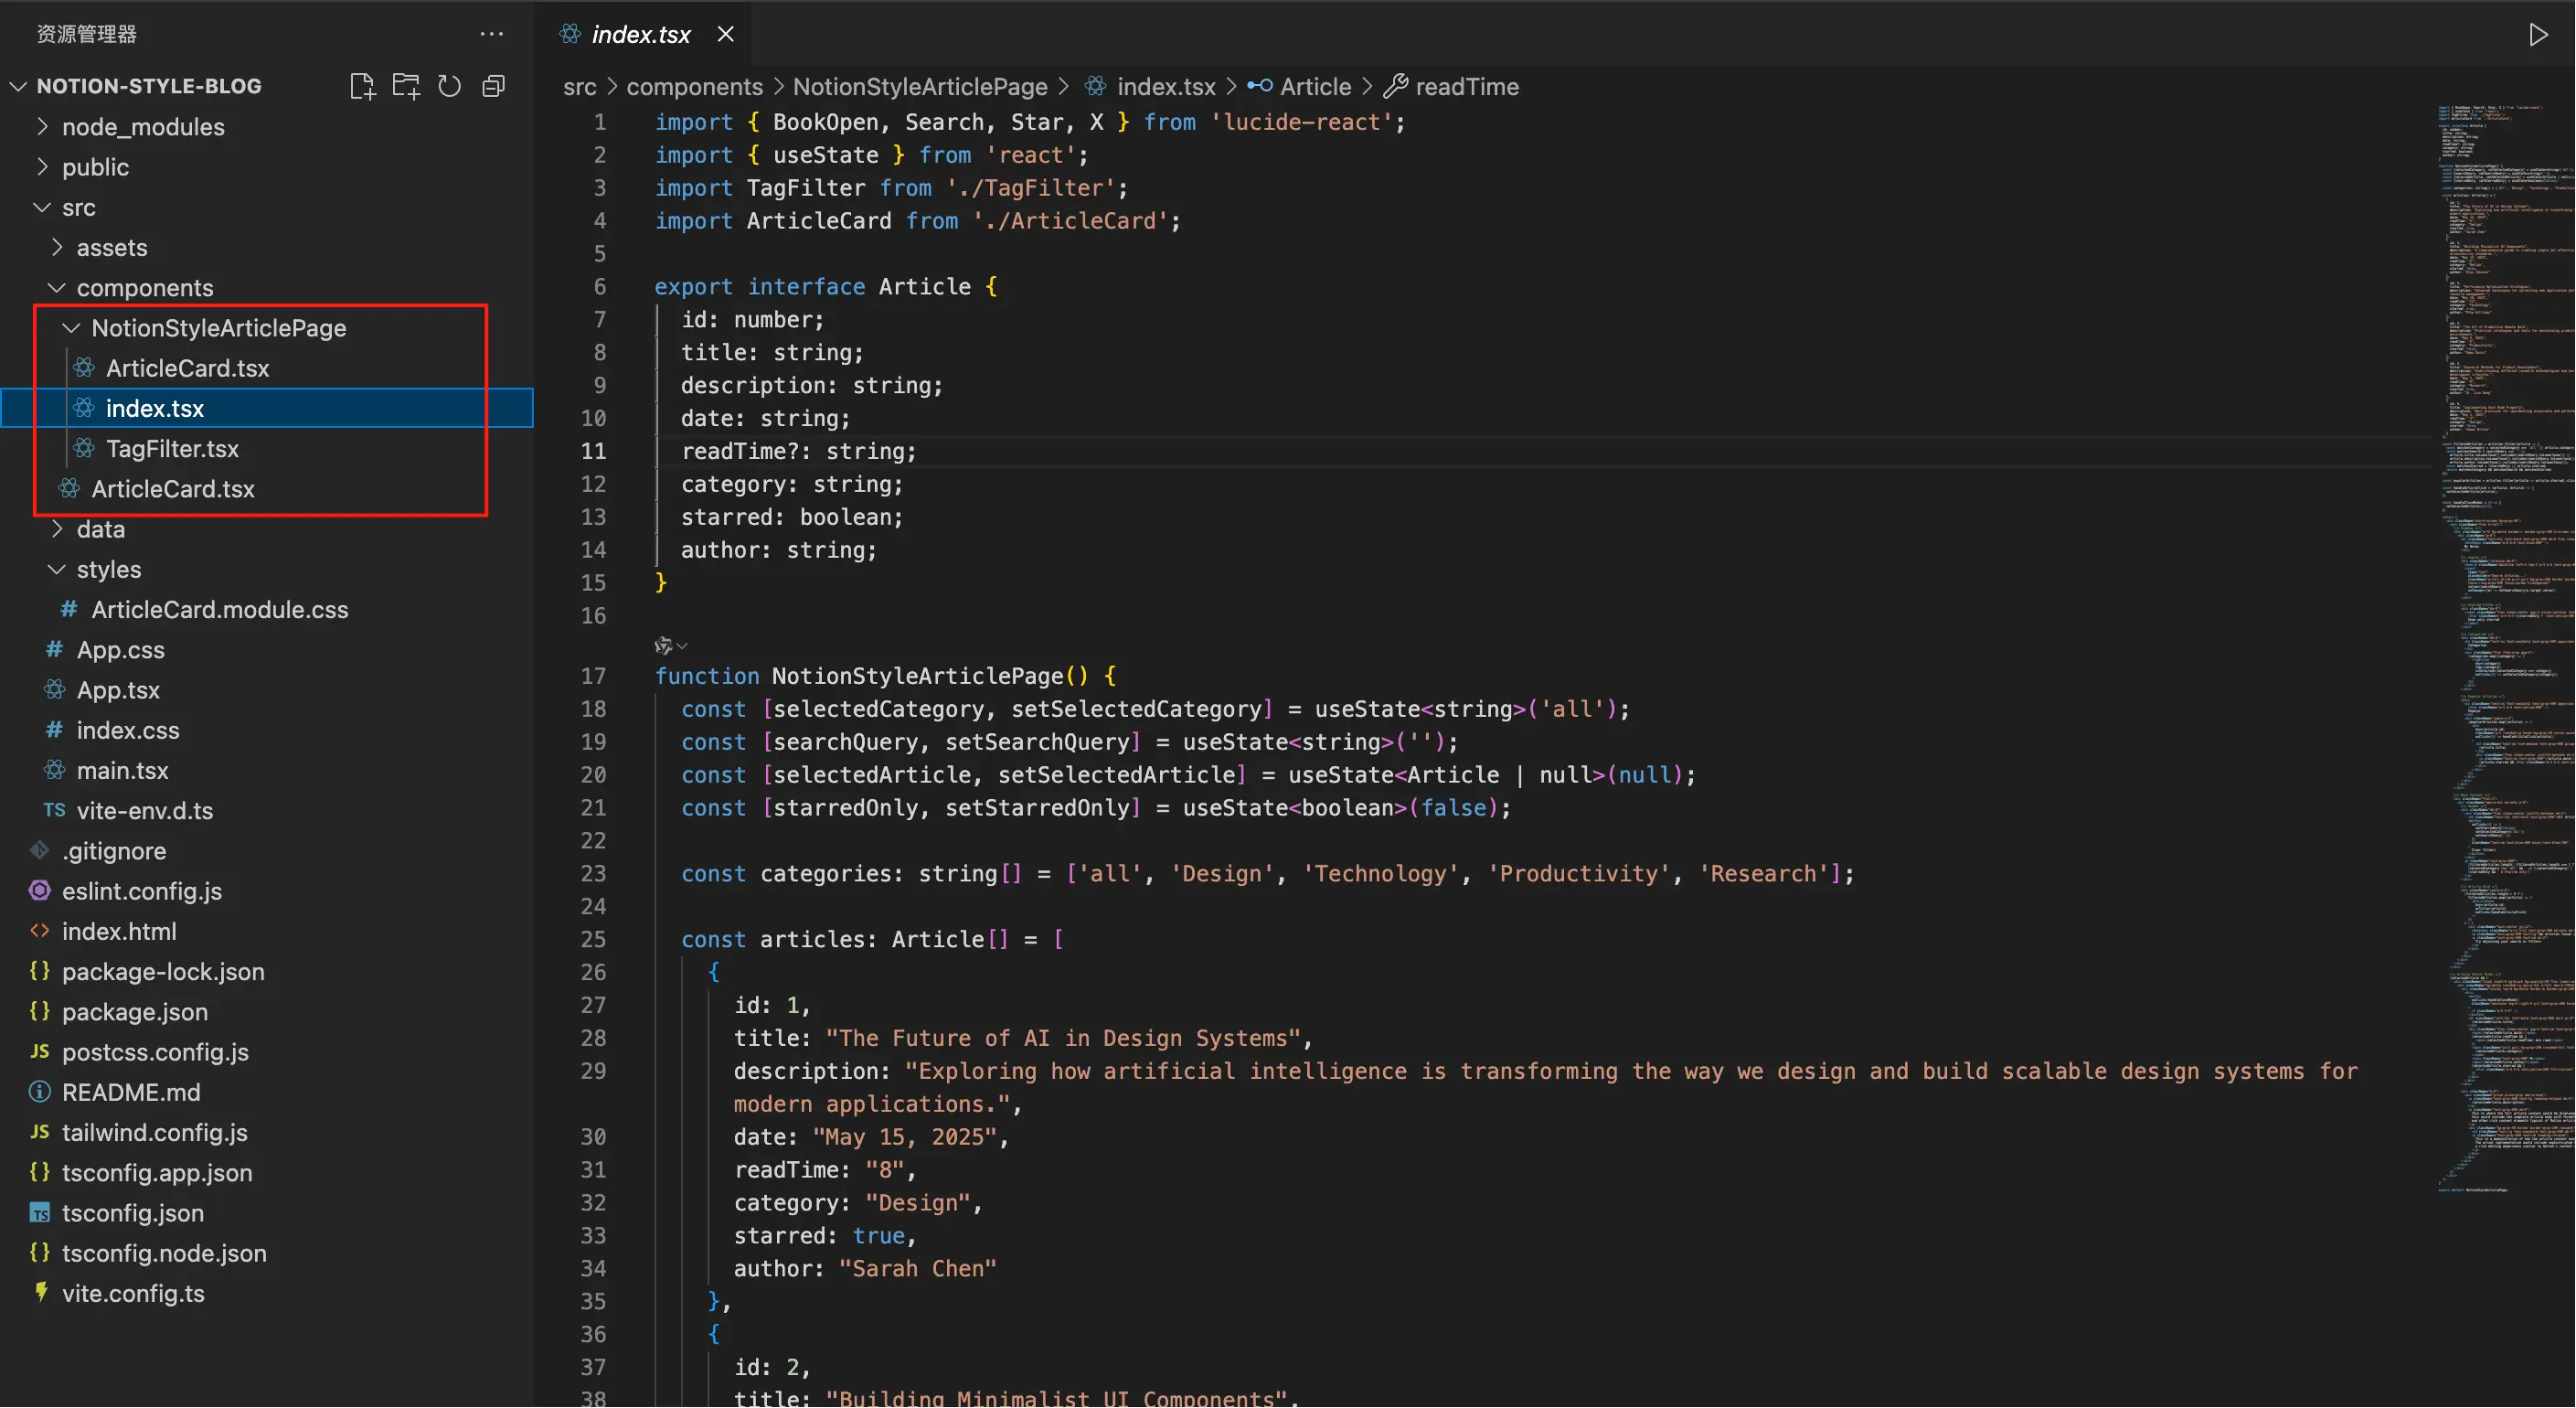This screenshot has width=2576, height=1408.
Task: Open TagFilter.tsx file
Action: pos(172,448)
